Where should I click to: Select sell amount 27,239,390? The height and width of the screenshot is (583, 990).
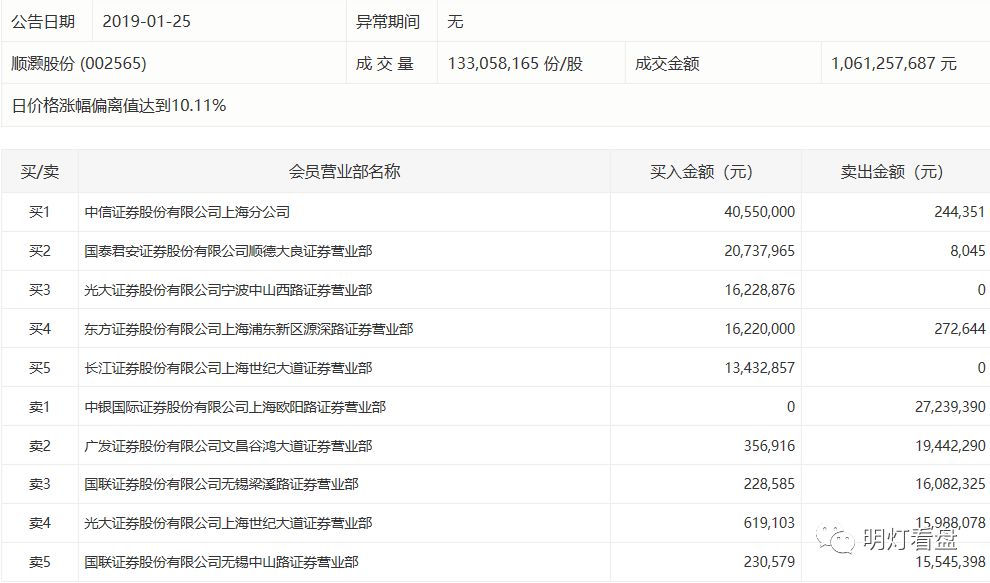[950, 407]
